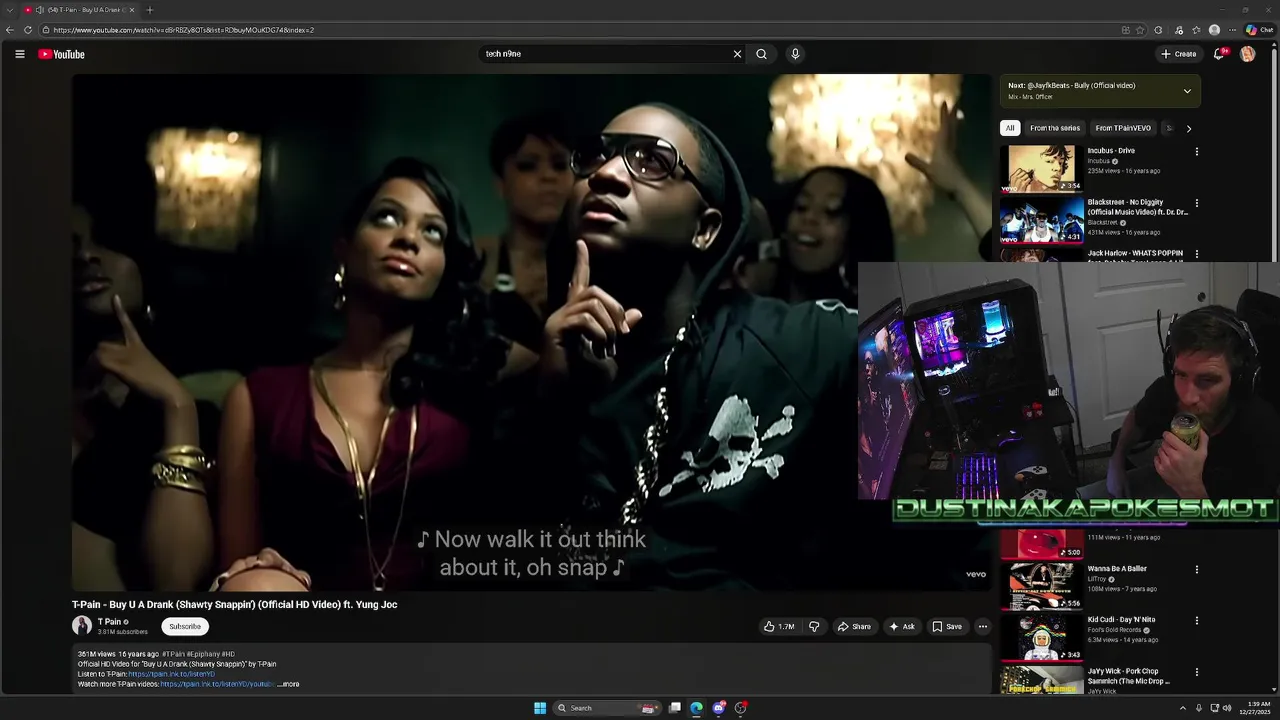This screenshot has height=720, width=1280.
Task: Select the From the series chip
Action: tap(1055, 128)
